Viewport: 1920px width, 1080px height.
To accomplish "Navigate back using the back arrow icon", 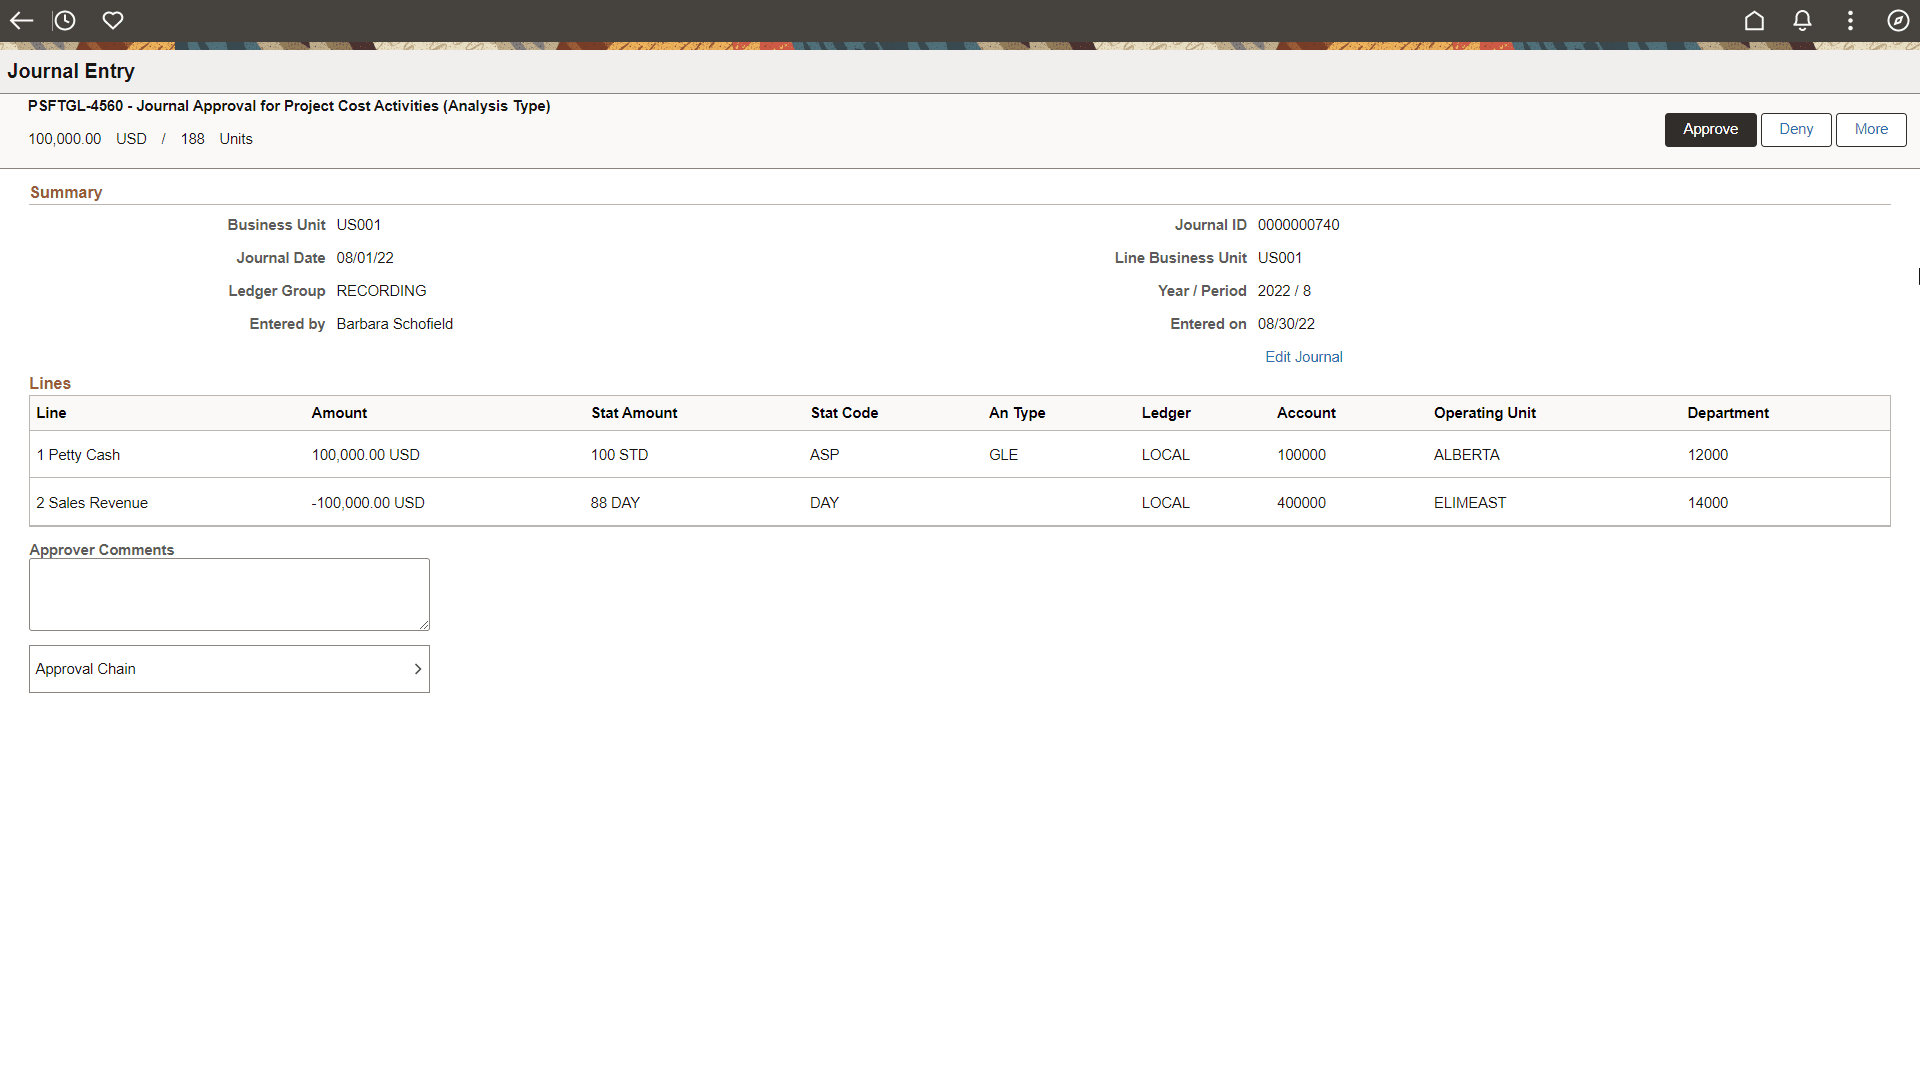I will click(x=21, y=20).
